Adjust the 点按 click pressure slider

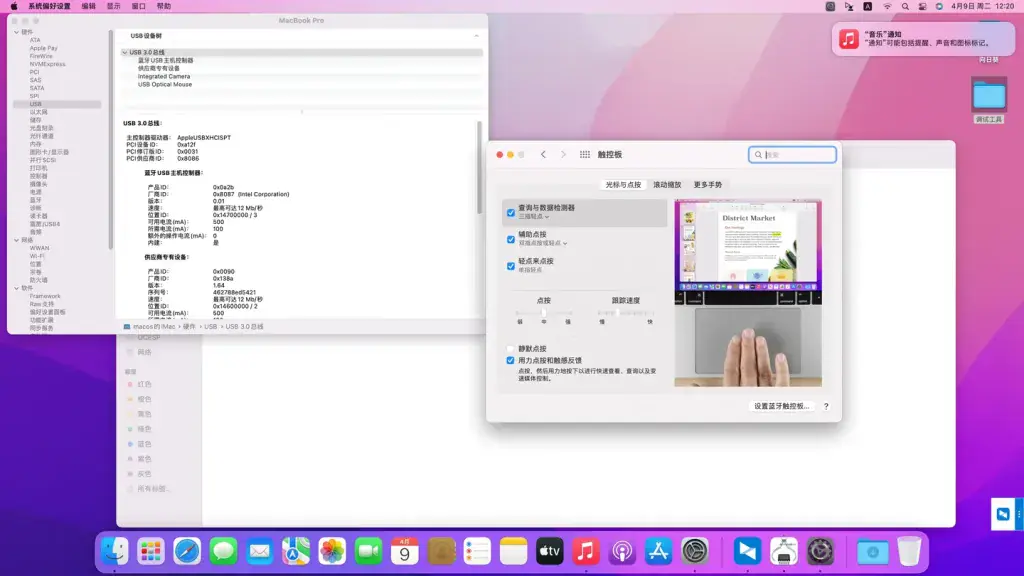543,313
